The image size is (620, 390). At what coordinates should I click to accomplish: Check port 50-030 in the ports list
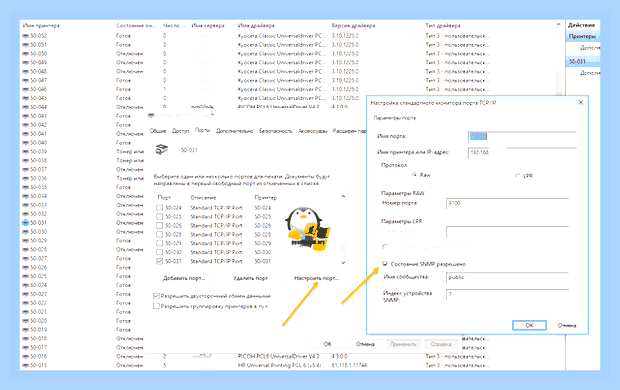pyautogui.click(x=159, y=252)
